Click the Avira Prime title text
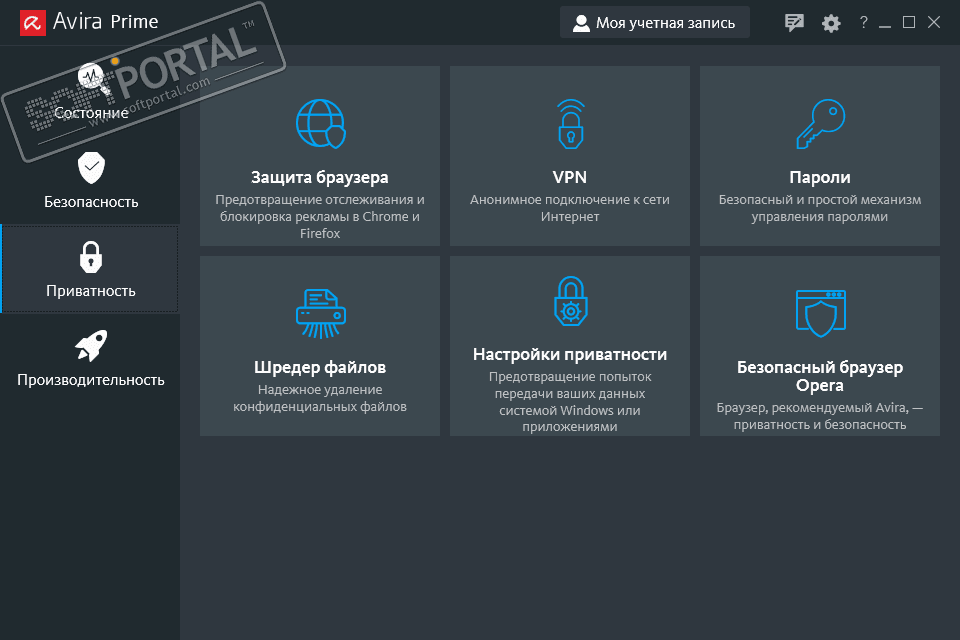This screenshot has width=960, height=640. click(x=105, y=21)
